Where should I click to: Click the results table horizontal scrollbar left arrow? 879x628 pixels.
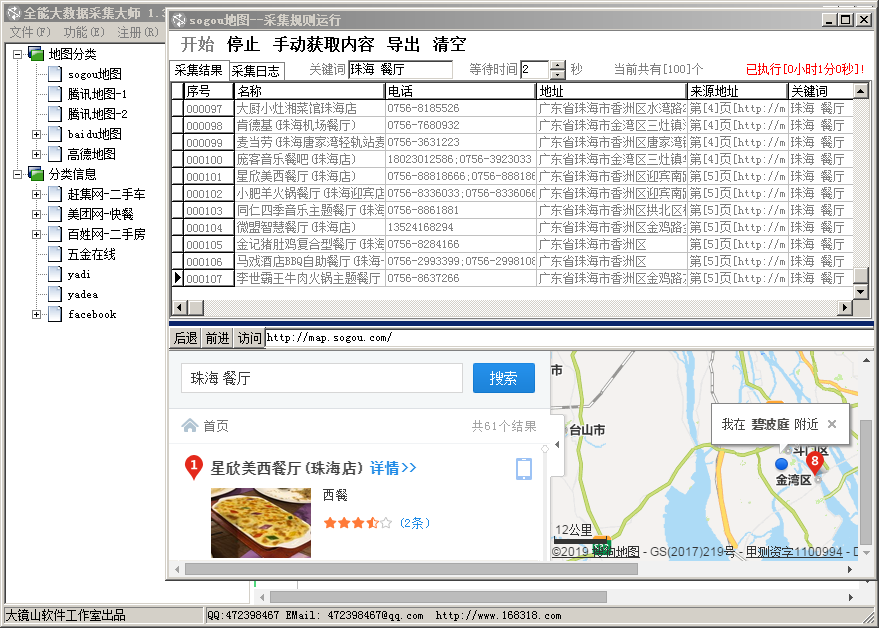(x=179, y=307)
